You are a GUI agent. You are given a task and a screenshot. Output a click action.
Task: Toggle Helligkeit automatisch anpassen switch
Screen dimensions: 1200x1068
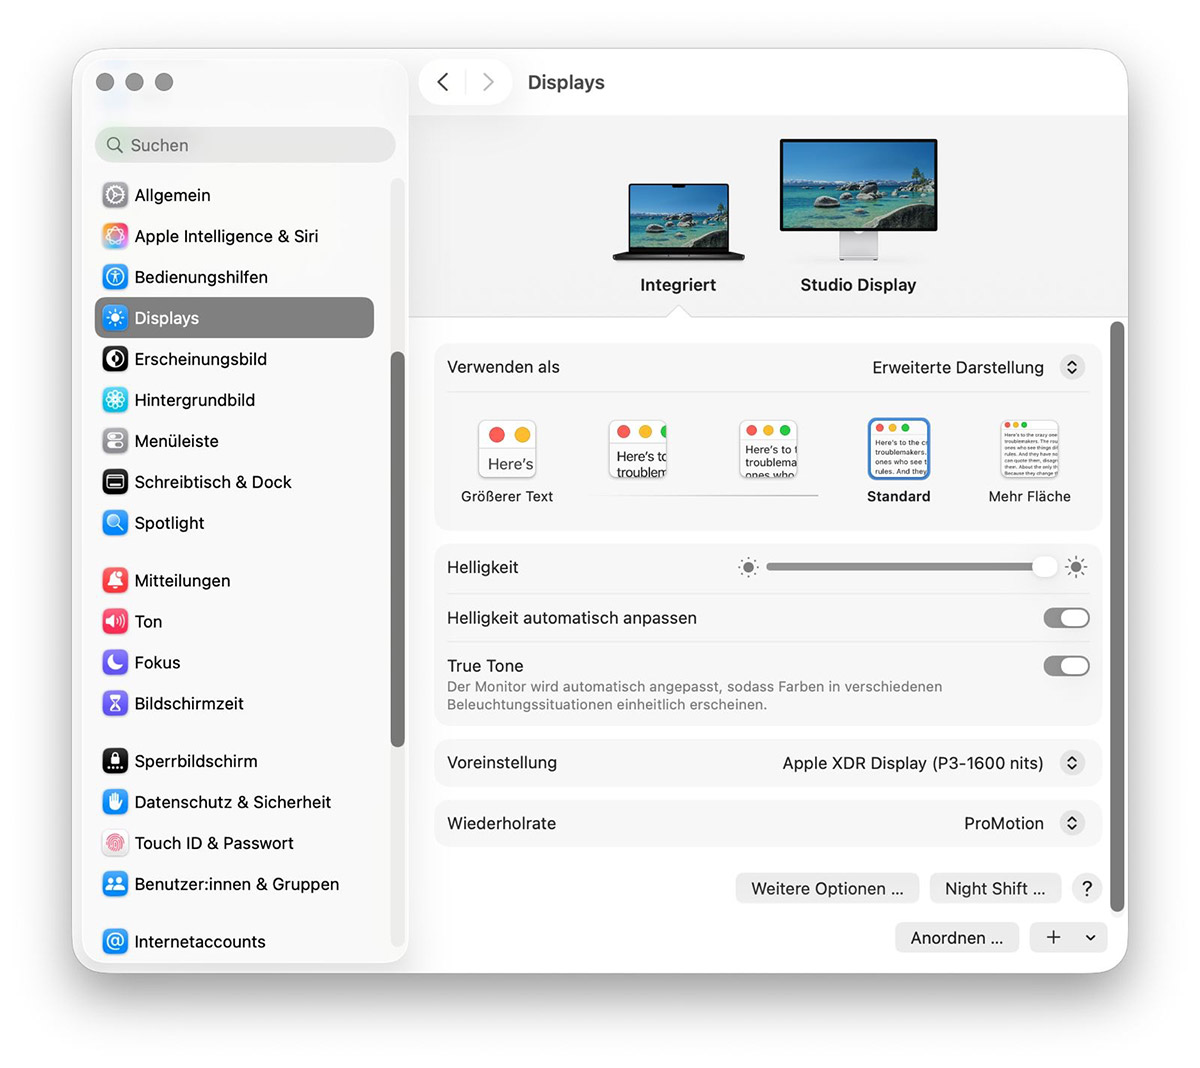pos(1066,618)
